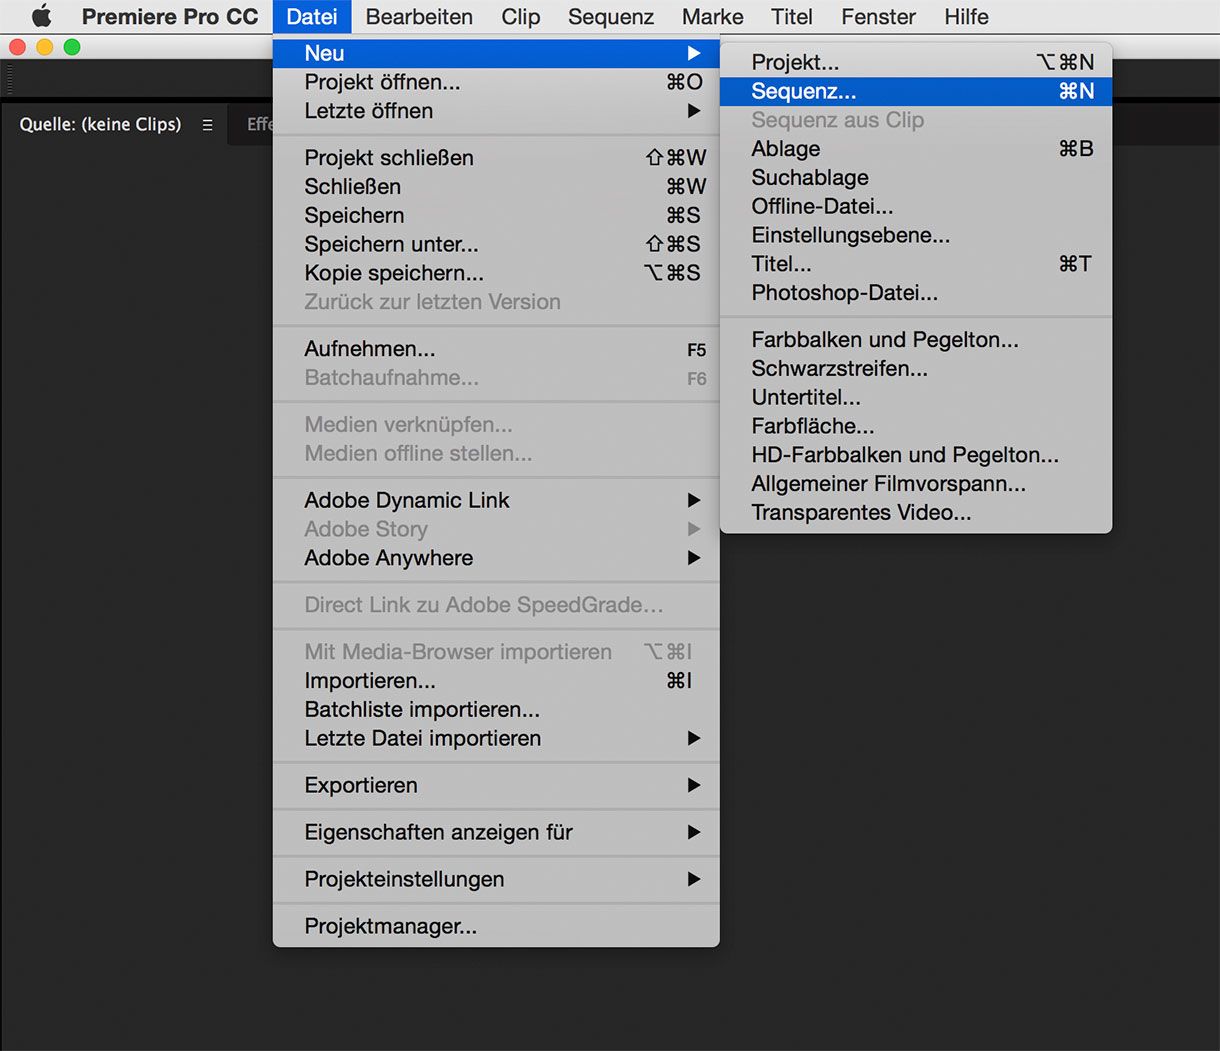Expand the Adobe Dynamic Link submenu
Screen dimensions: 1220x1051
[496, 500]
